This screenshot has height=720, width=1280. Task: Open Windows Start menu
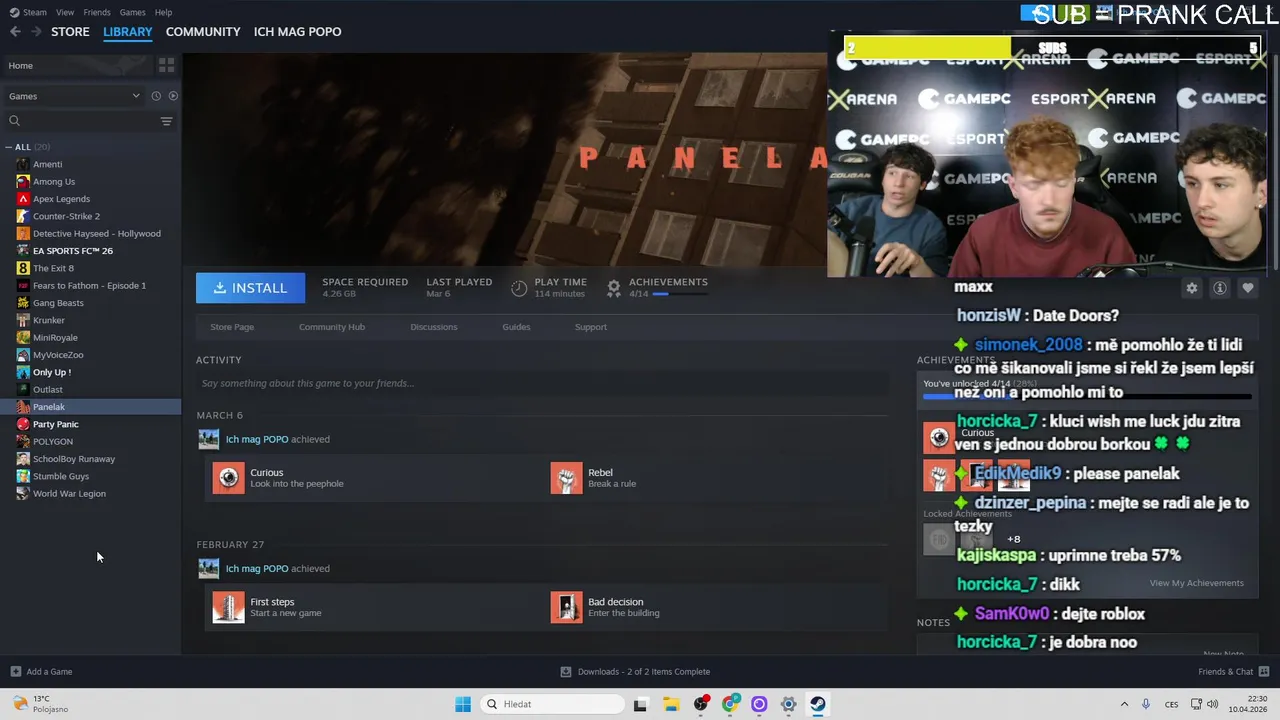[x=462, y=704]
